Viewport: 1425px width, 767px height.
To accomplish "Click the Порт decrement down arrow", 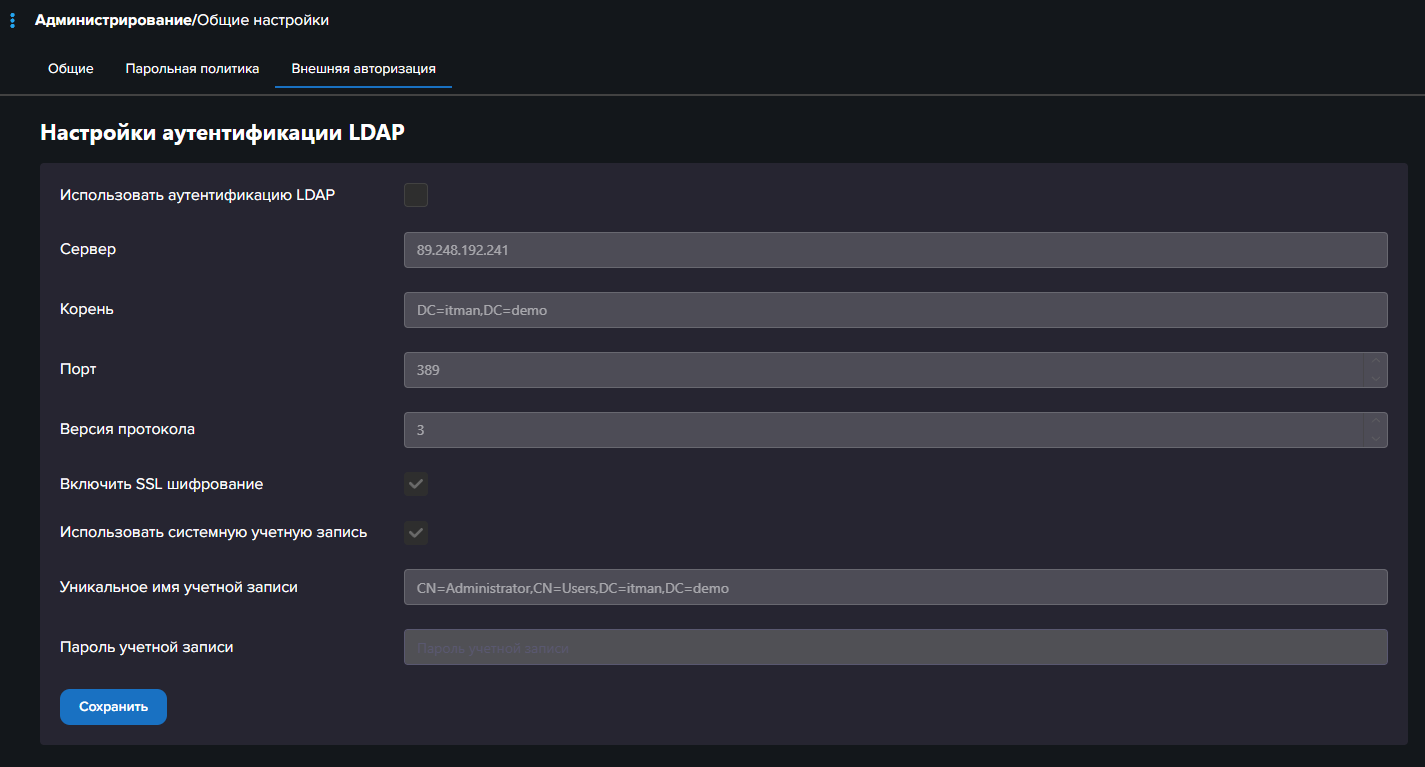I will tap(1376, 378).
